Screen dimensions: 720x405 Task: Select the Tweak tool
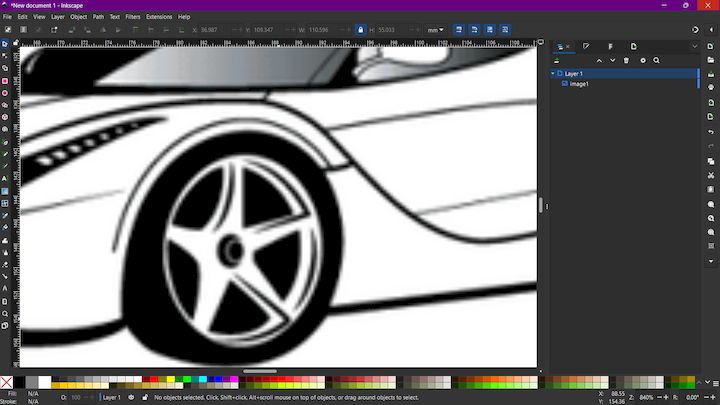5,240
